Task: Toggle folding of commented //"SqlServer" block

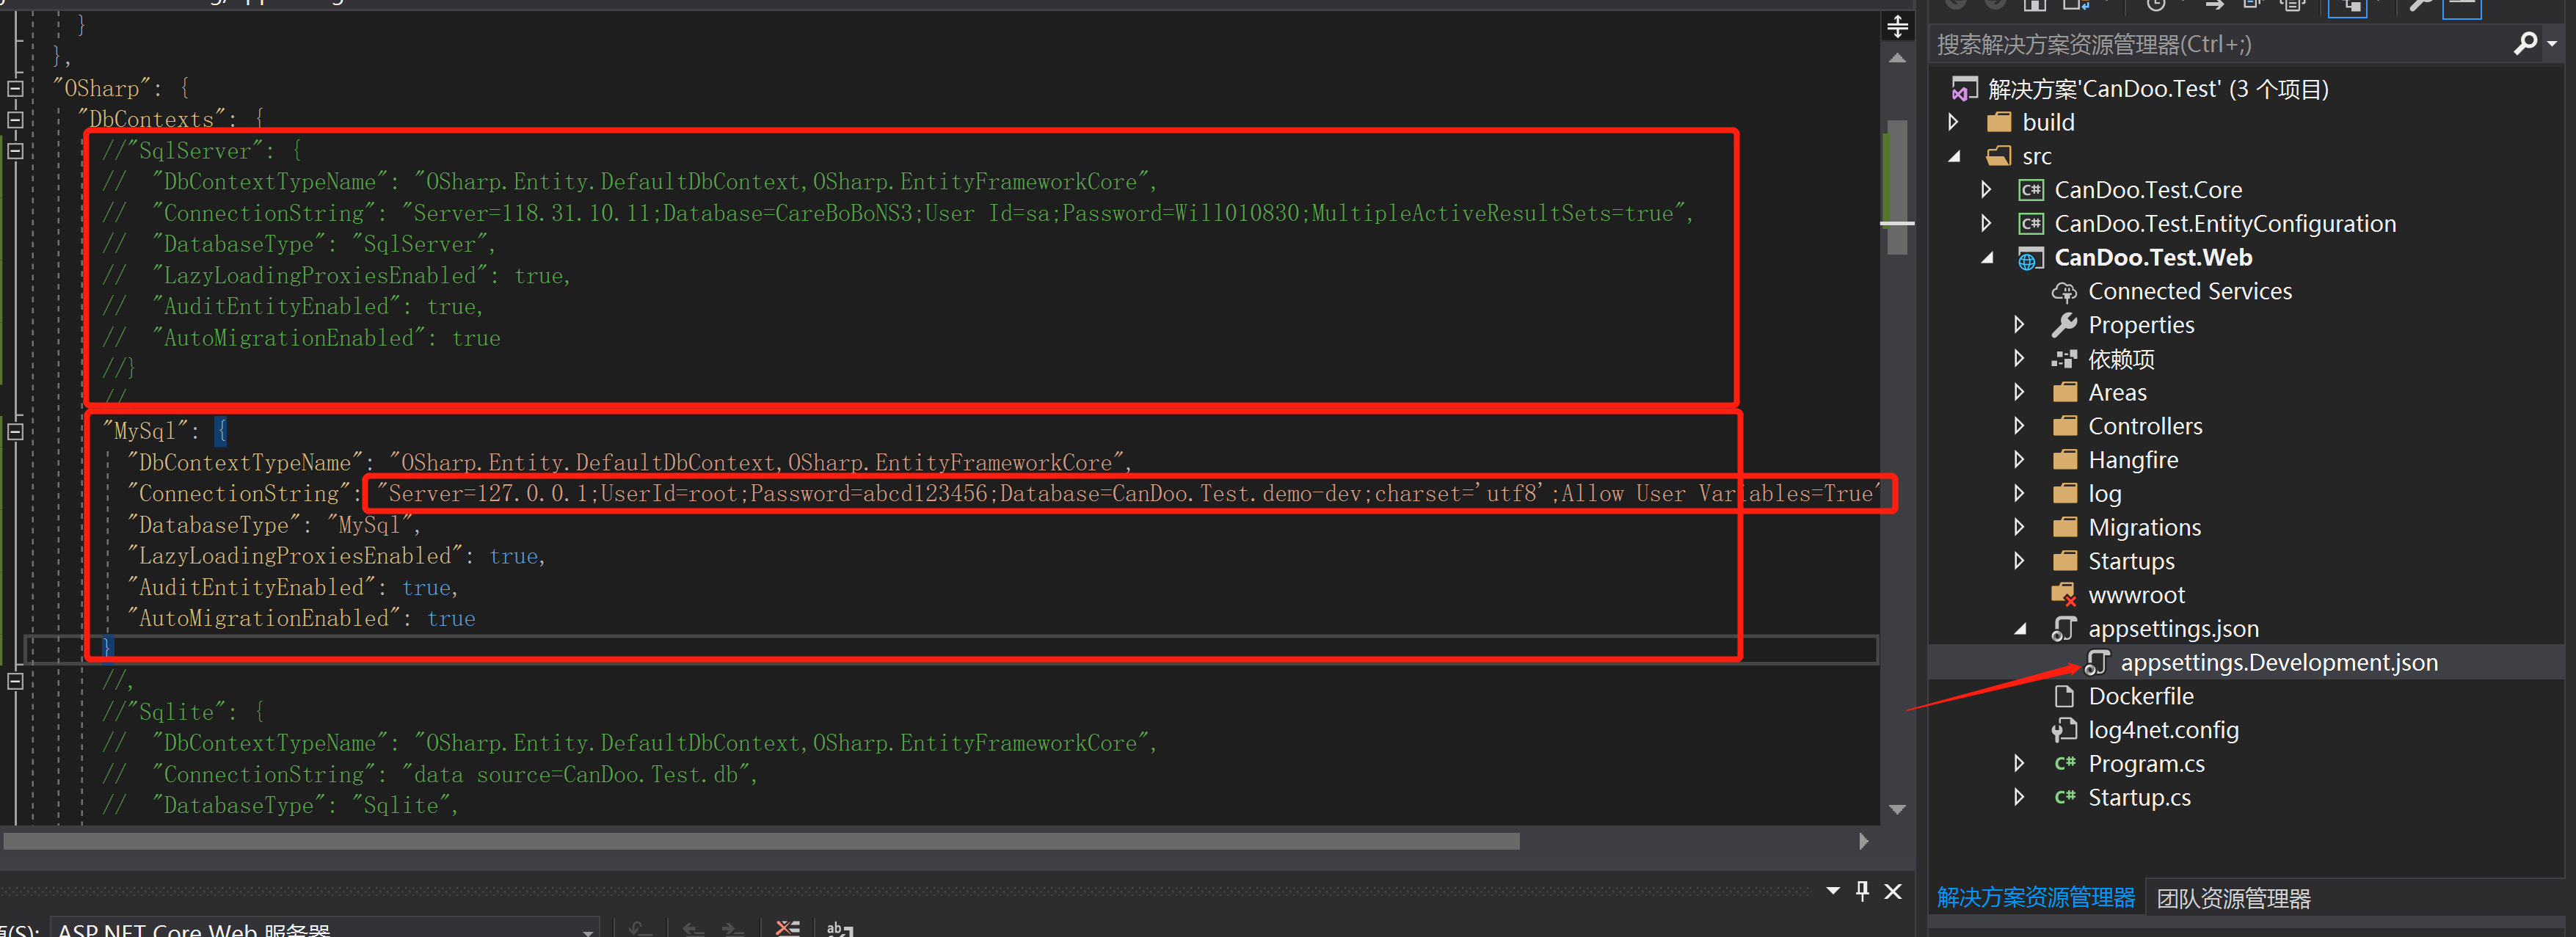Action: click(15, 151)
